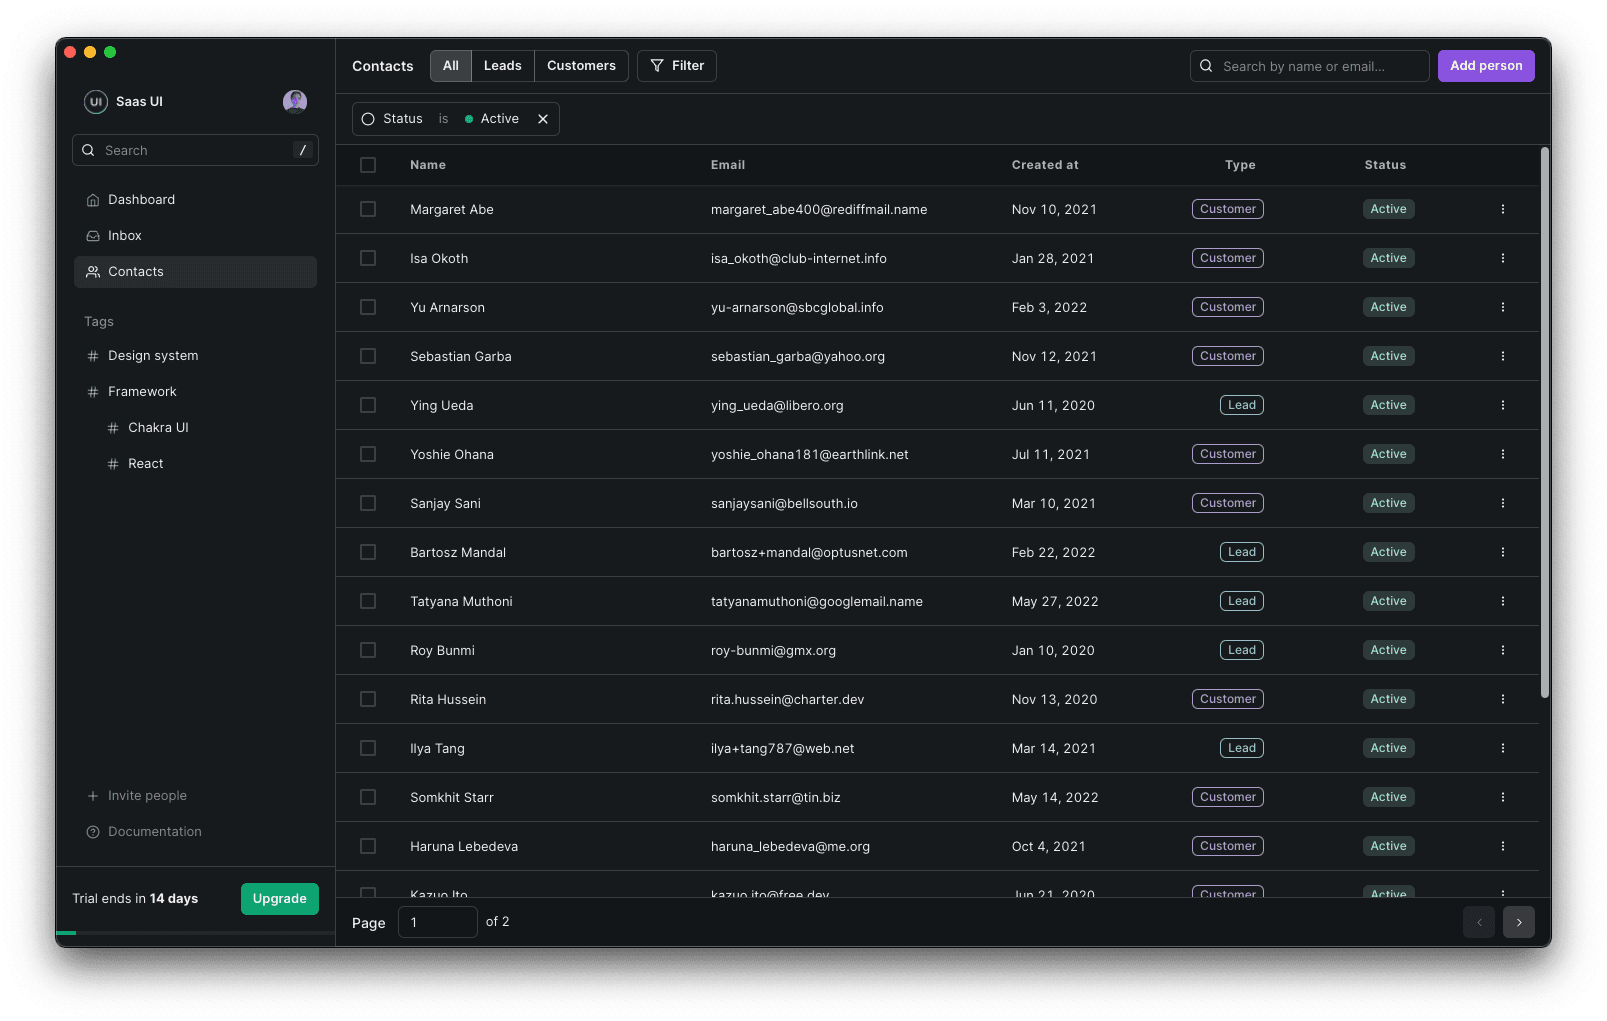Switch to the Customers tab
Screen dimensions: 1607x1021
pyautogui.click(x=581, y=65)
